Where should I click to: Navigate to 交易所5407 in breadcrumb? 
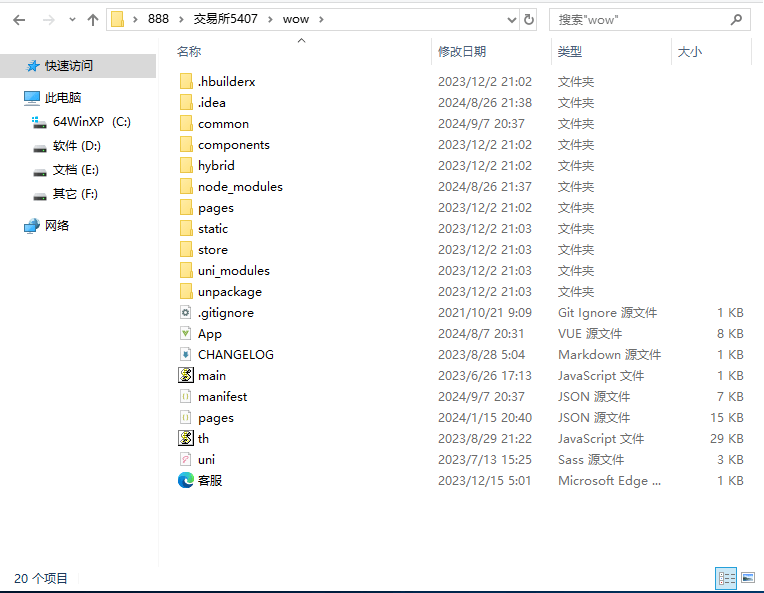pos(226,19)
